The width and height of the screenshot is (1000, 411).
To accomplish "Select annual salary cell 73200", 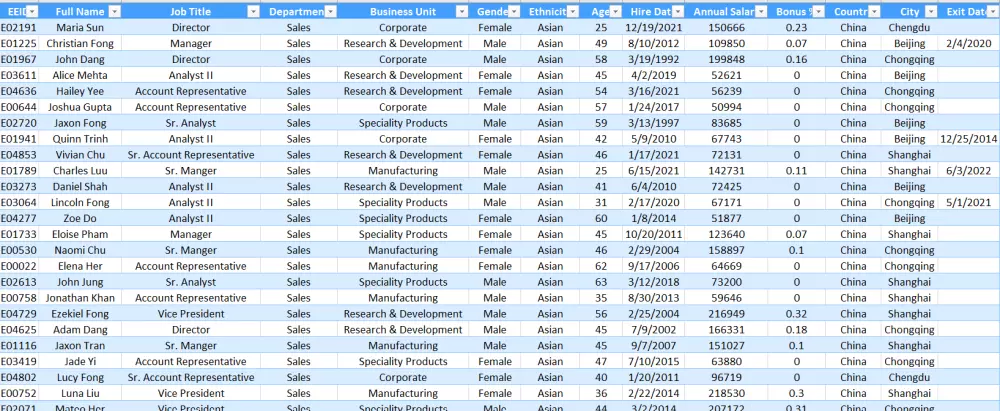I will click(726, 282).
